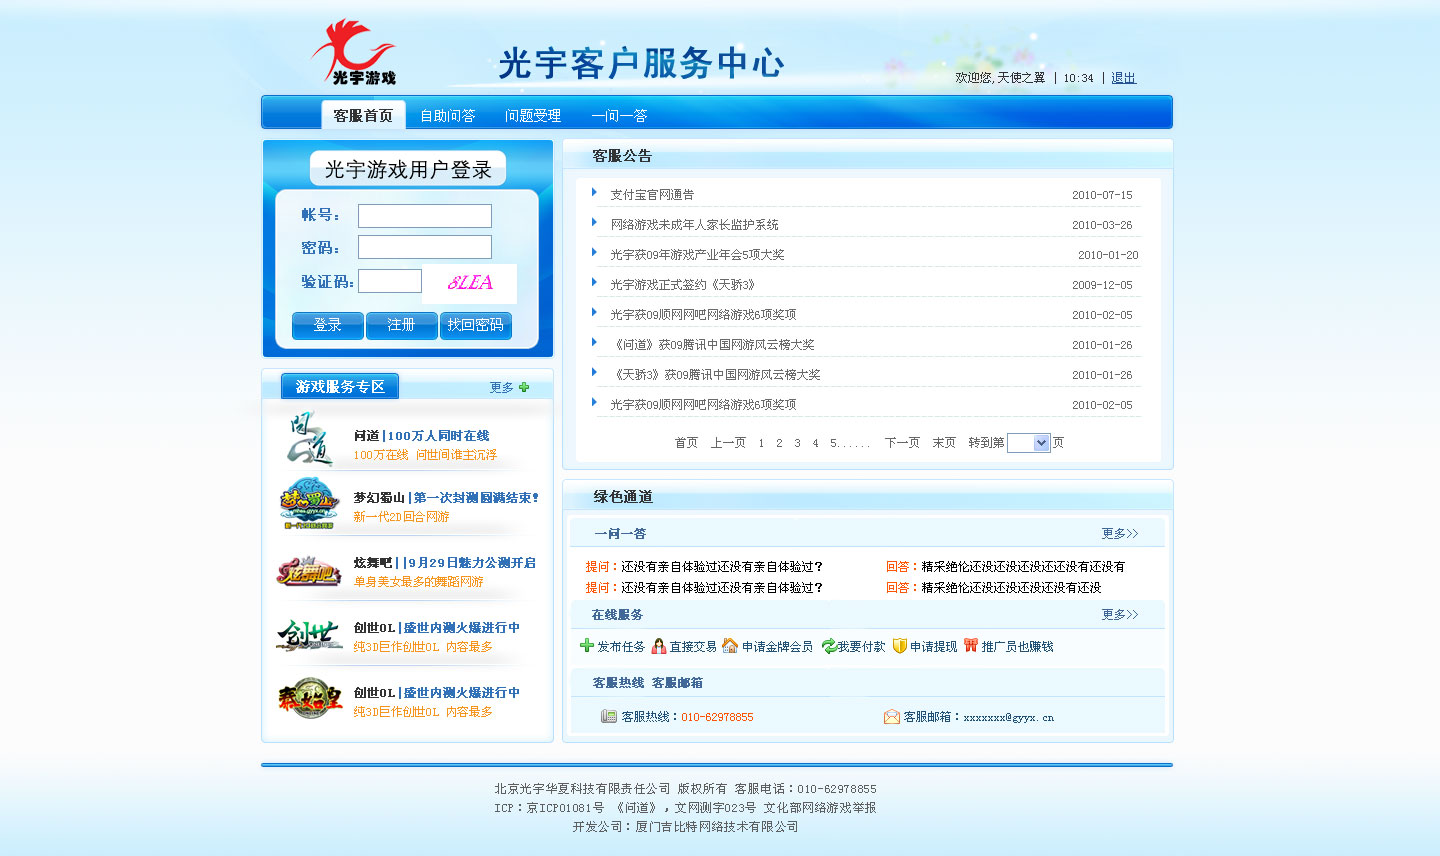
Task: Go to 首页 in pagination
Action: point(686,443)
